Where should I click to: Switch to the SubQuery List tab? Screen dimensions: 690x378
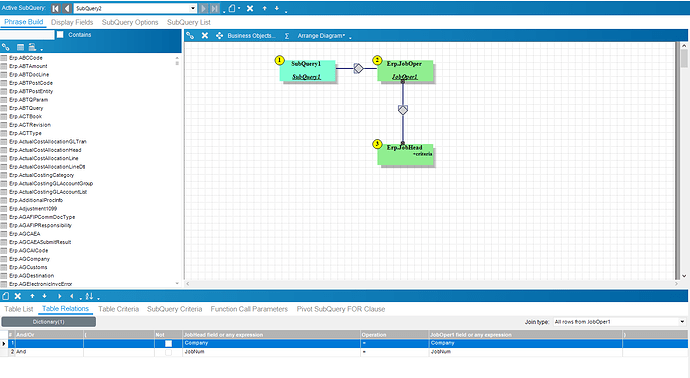coord(189,22)
